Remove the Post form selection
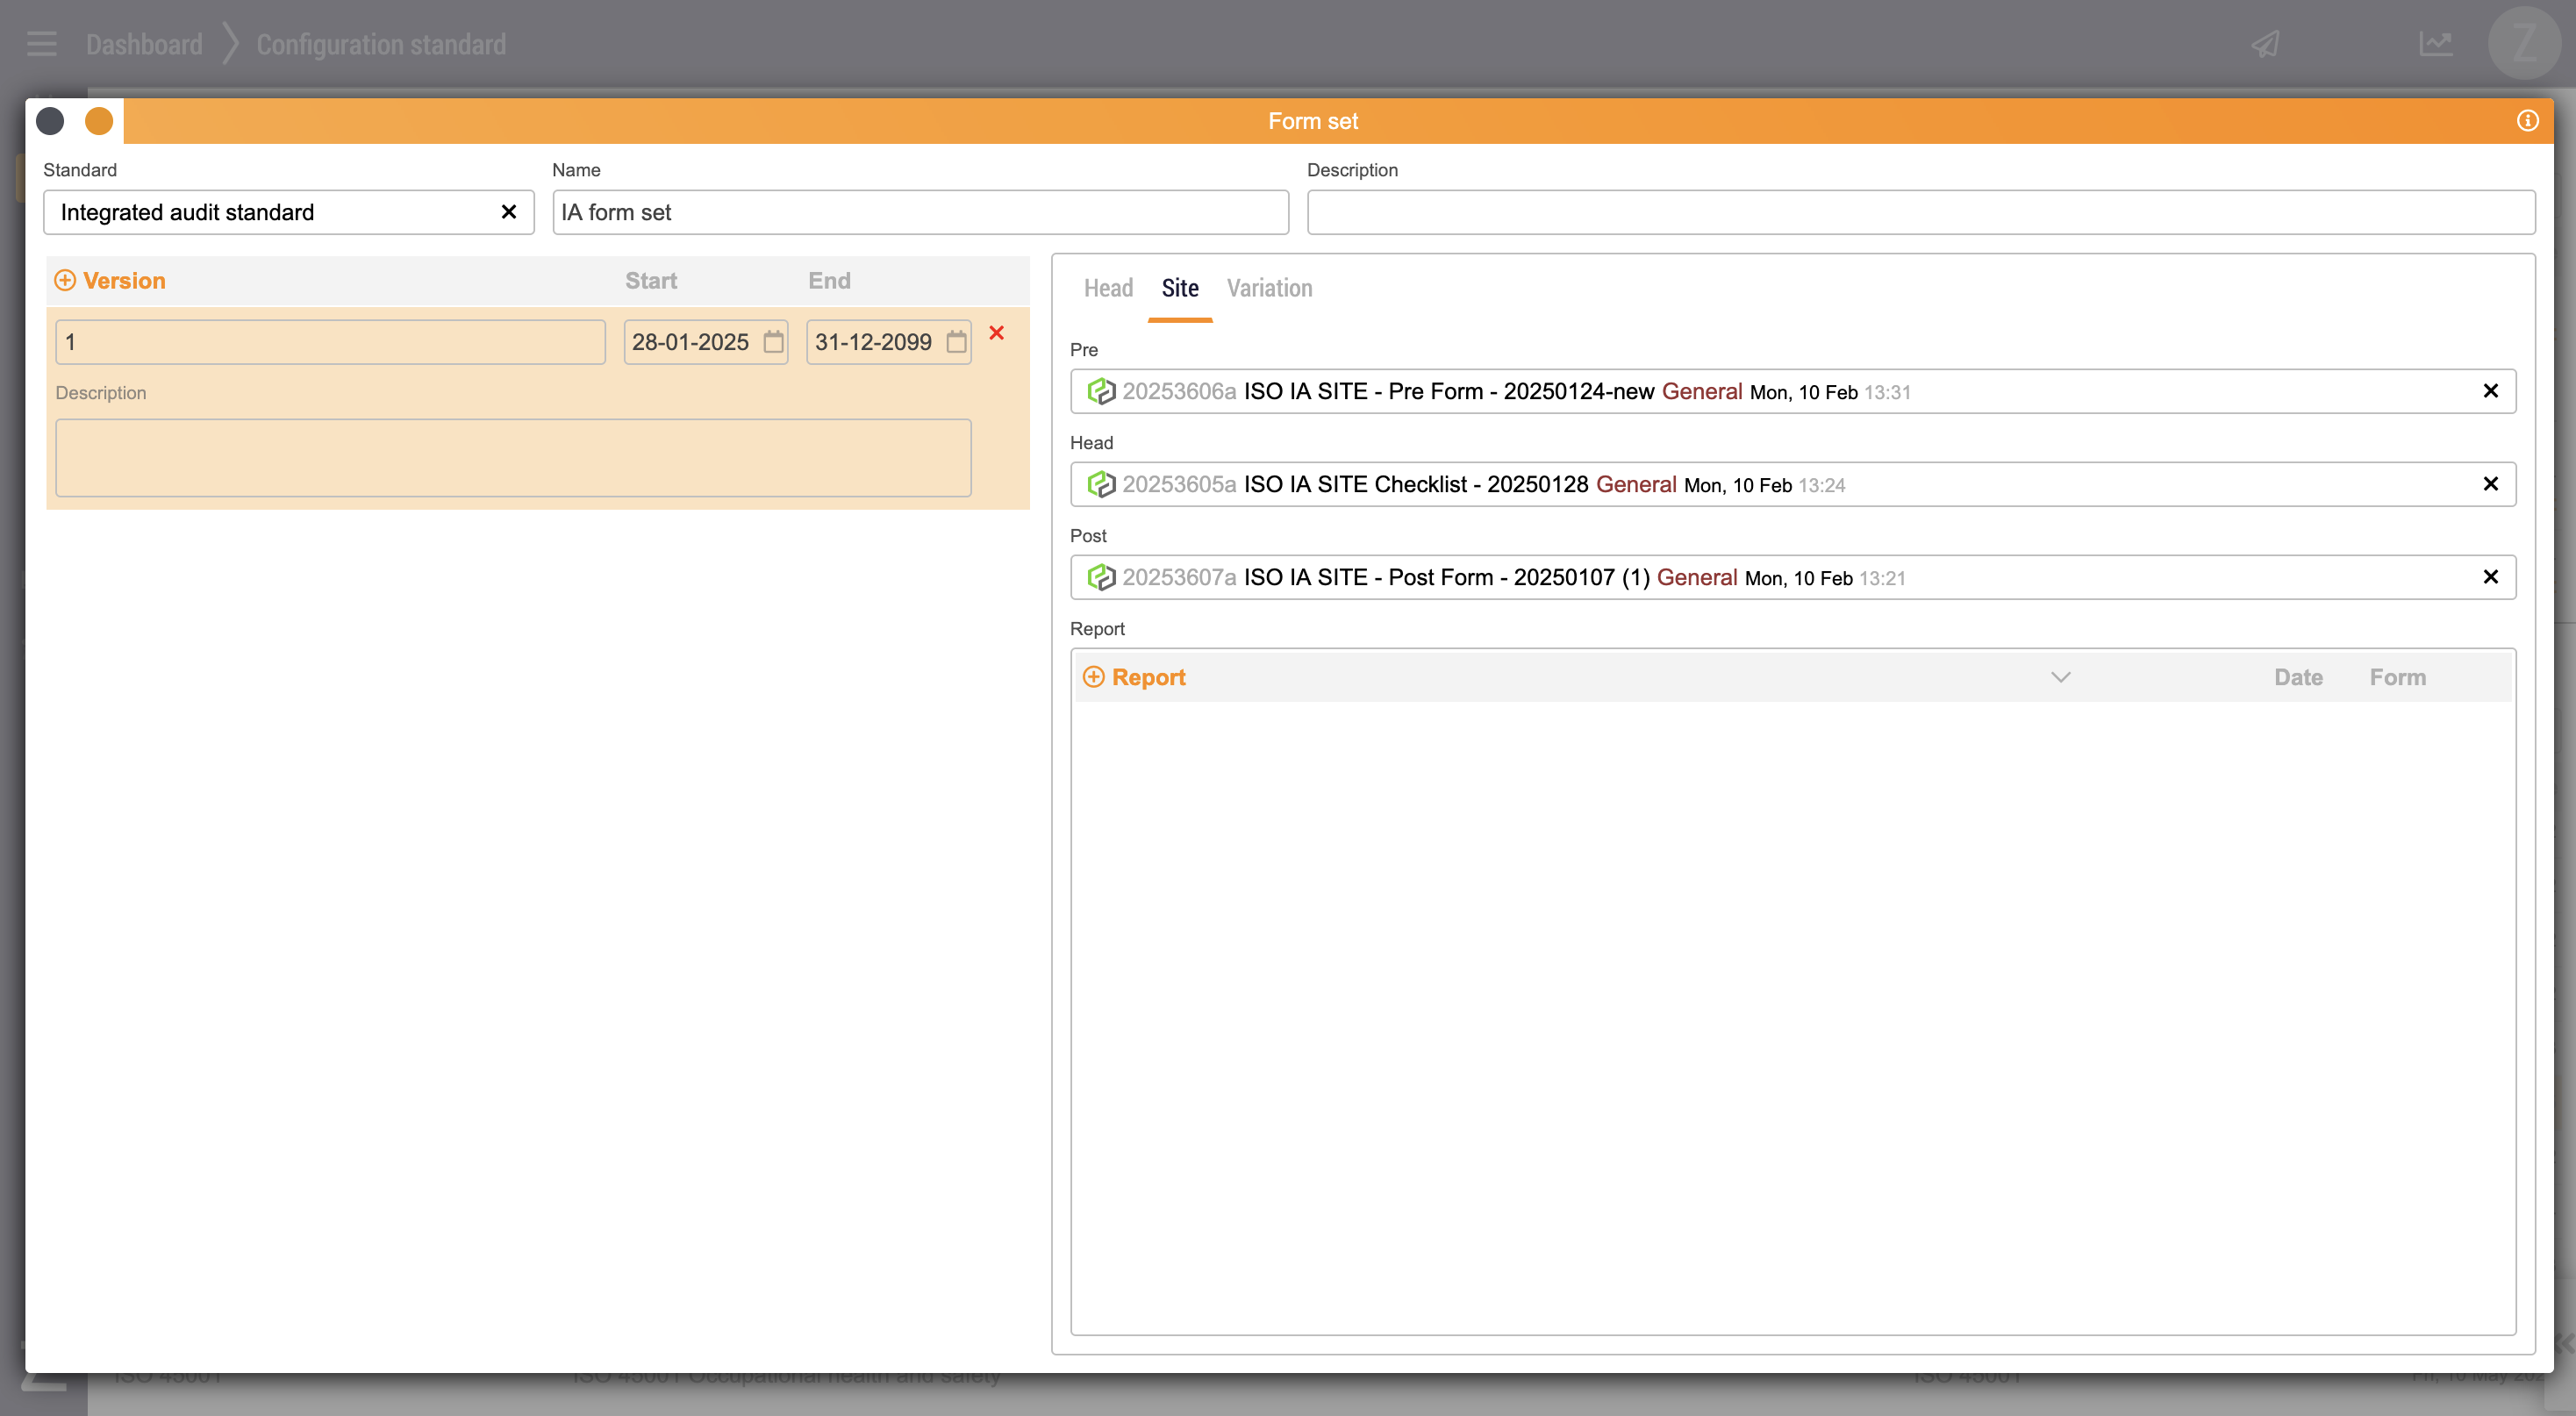Screen dimensions: 2576x1416 [x=2490, y=577]
